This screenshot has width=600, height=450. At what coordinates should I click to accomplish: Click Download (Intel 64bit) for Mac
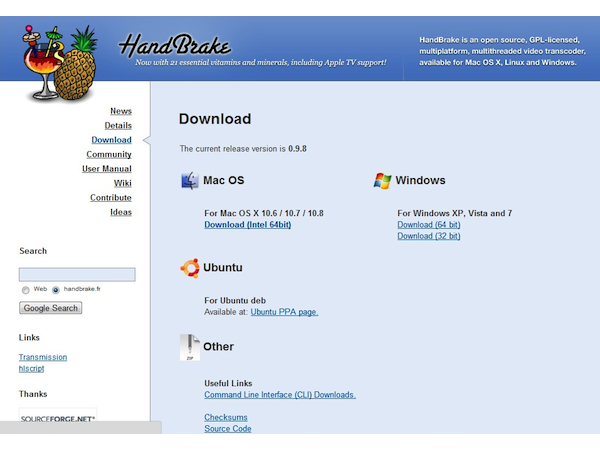point(248,225)
